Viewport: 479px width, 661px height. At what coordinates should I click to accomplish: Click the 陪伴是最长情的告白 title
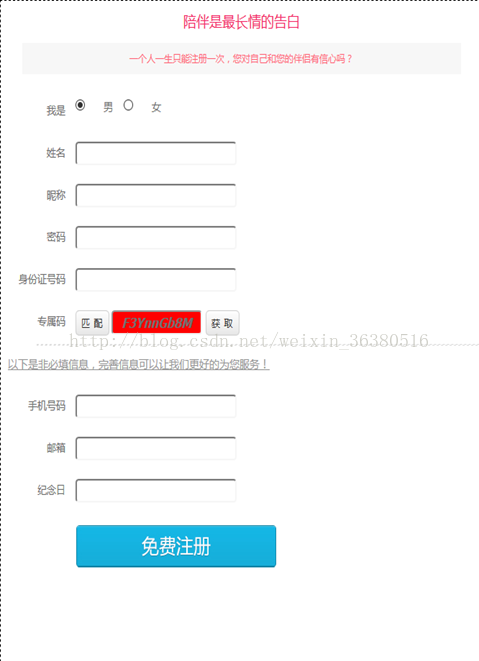(x=241, y=22)
